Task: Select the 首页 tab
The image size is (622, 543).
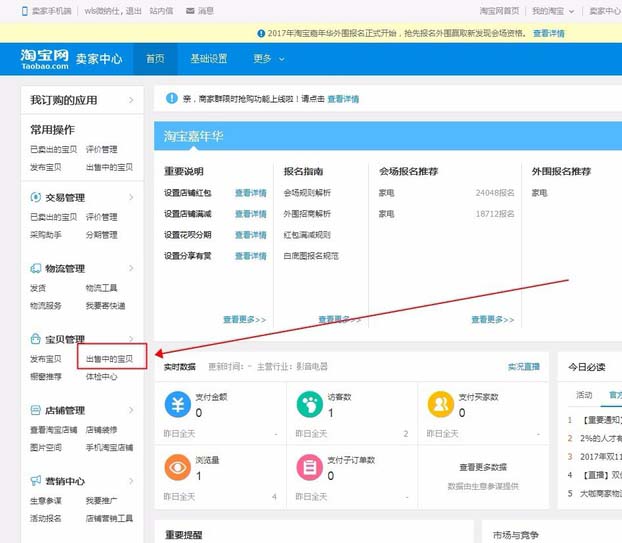Action: [155, 59]
